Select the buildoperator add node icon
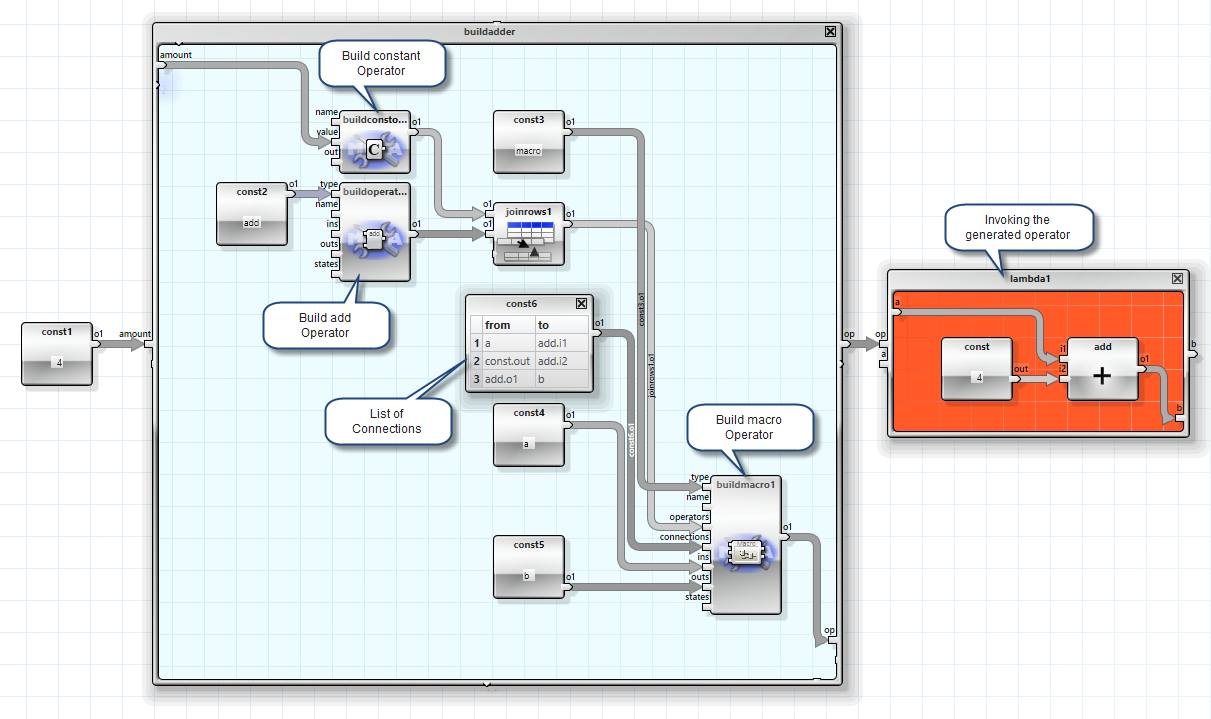Image resolution: width=1211 pixels, height=719 pixels. (374, 239)
